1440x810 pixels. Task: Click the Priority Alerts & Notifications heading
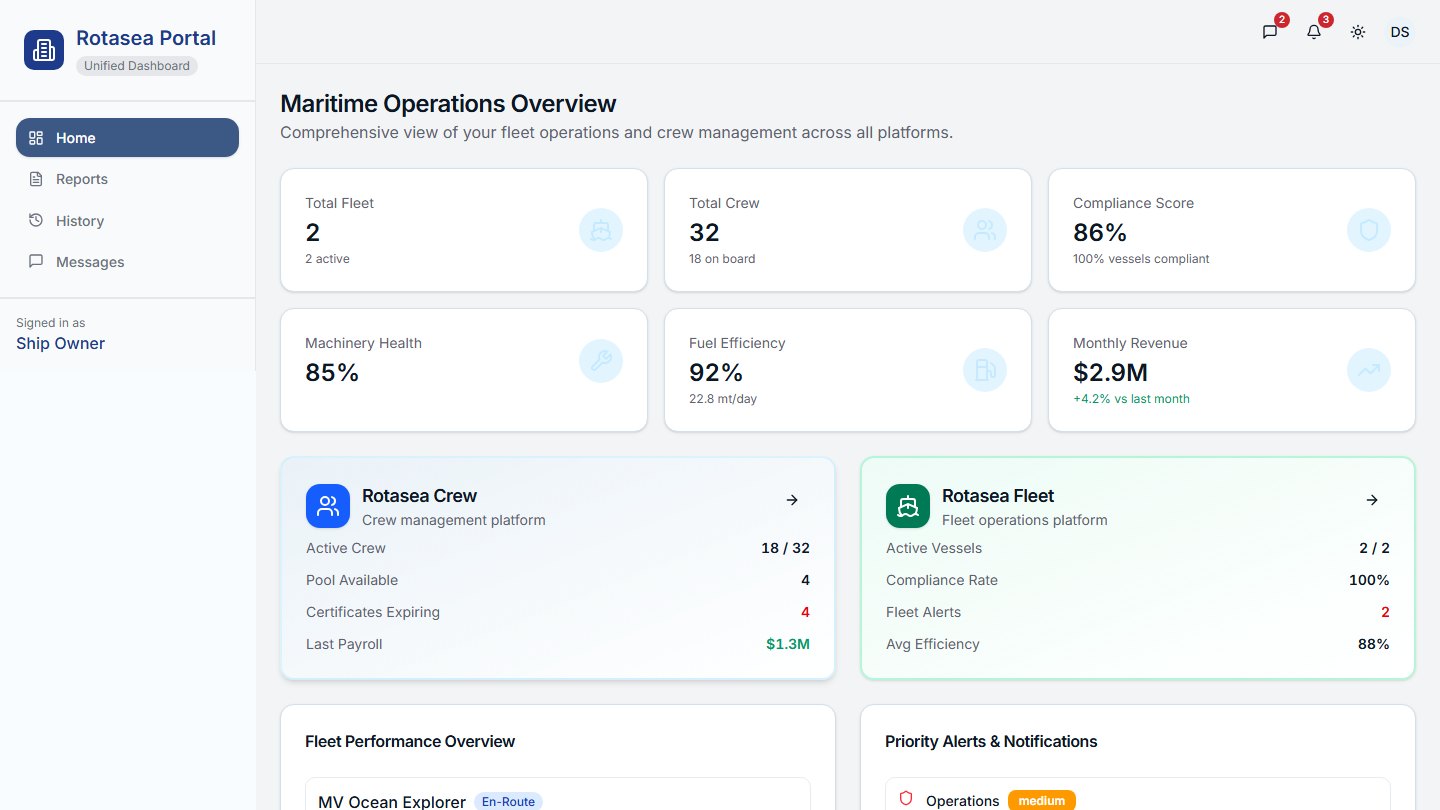(x=991, y=741)
